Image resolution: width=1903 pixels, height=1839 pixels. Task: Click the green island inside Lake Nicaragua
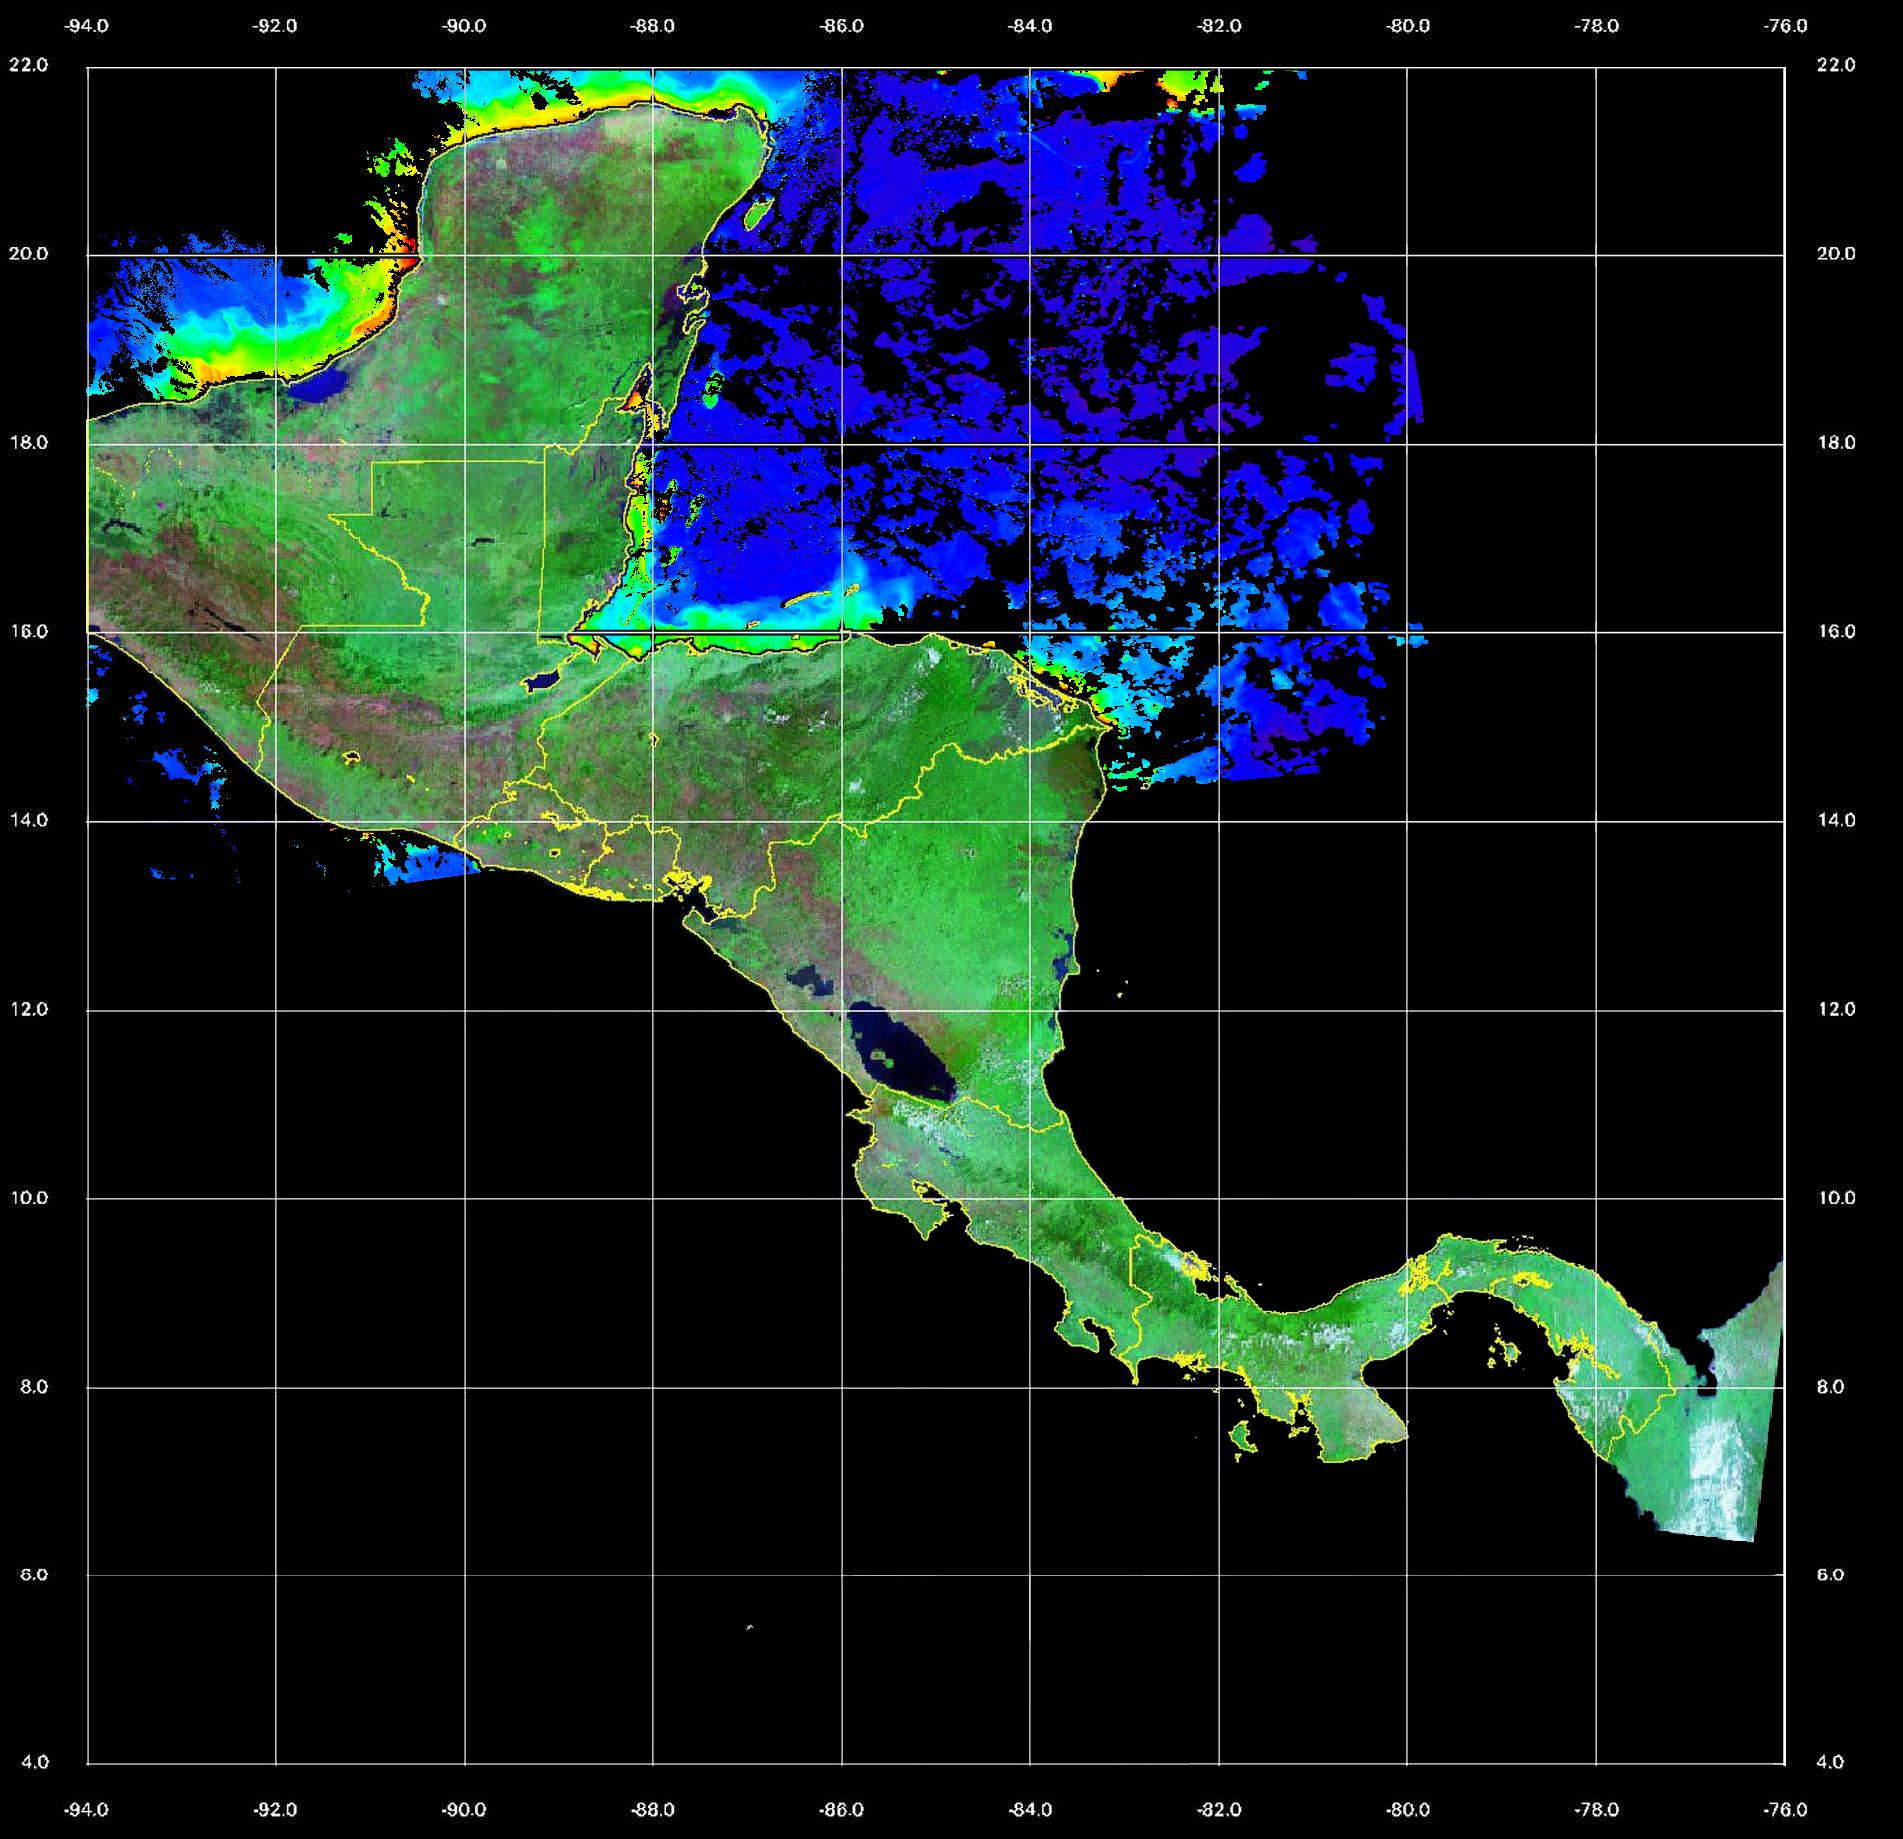tap(883, 1055)
